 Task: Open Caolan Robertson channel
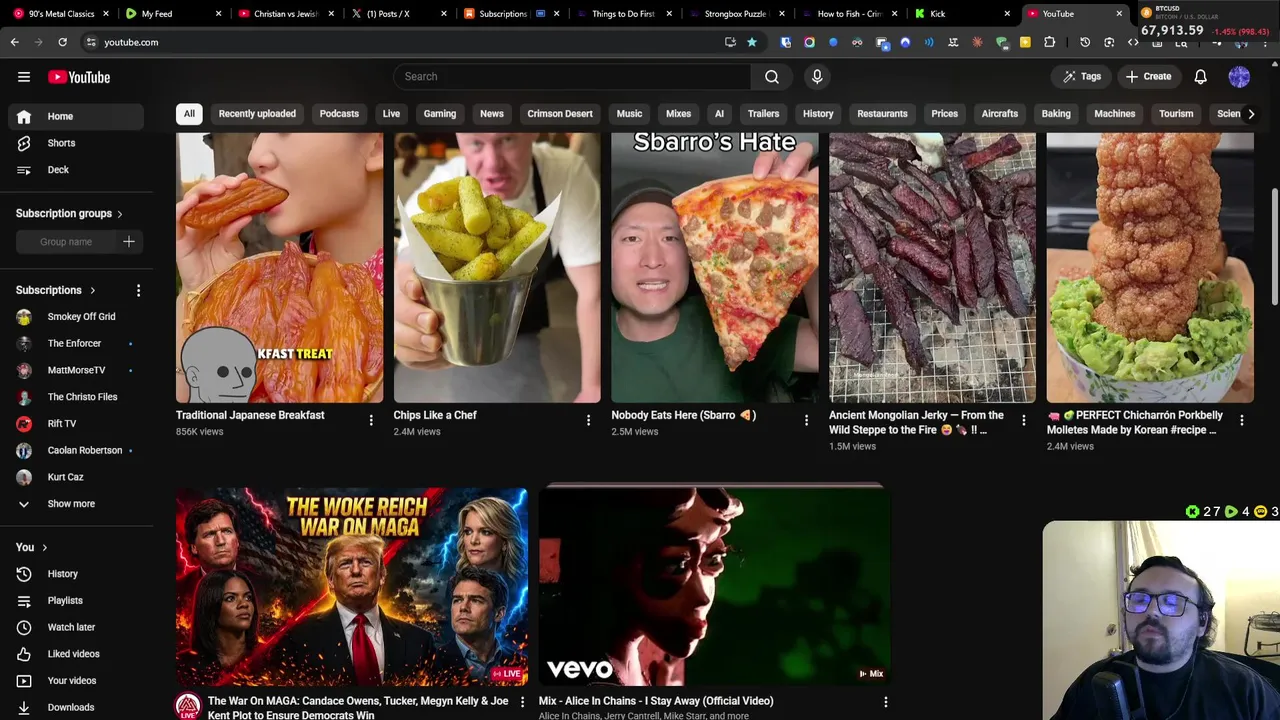pyautogui.click(x=76, y=450)
